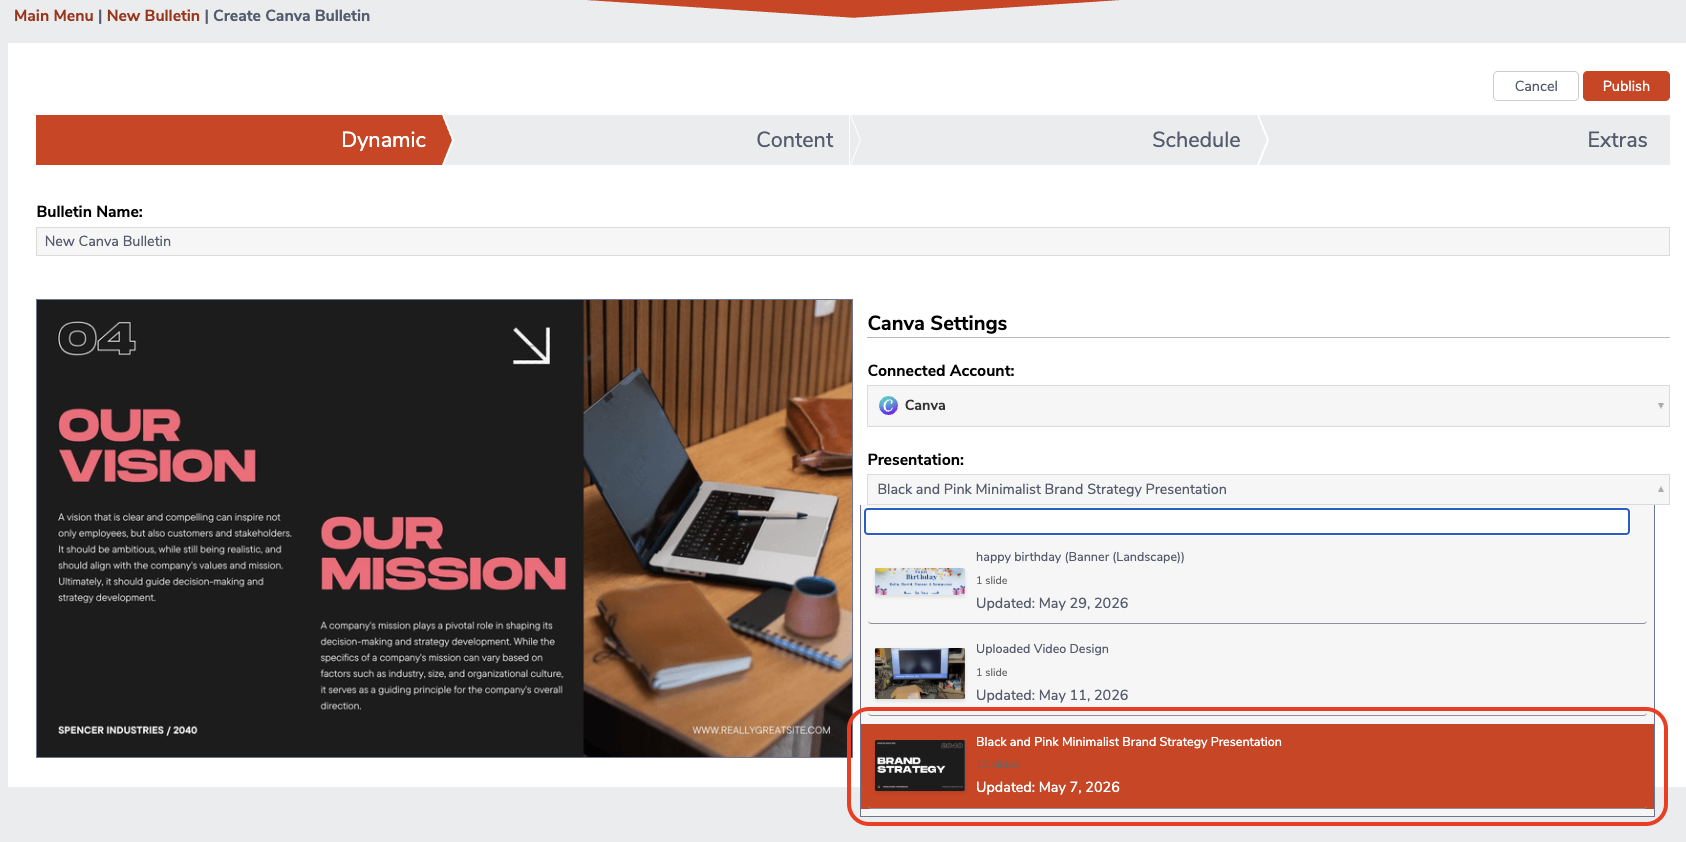Collapse the Presentation dropdown arrow

coord(1660,489)
